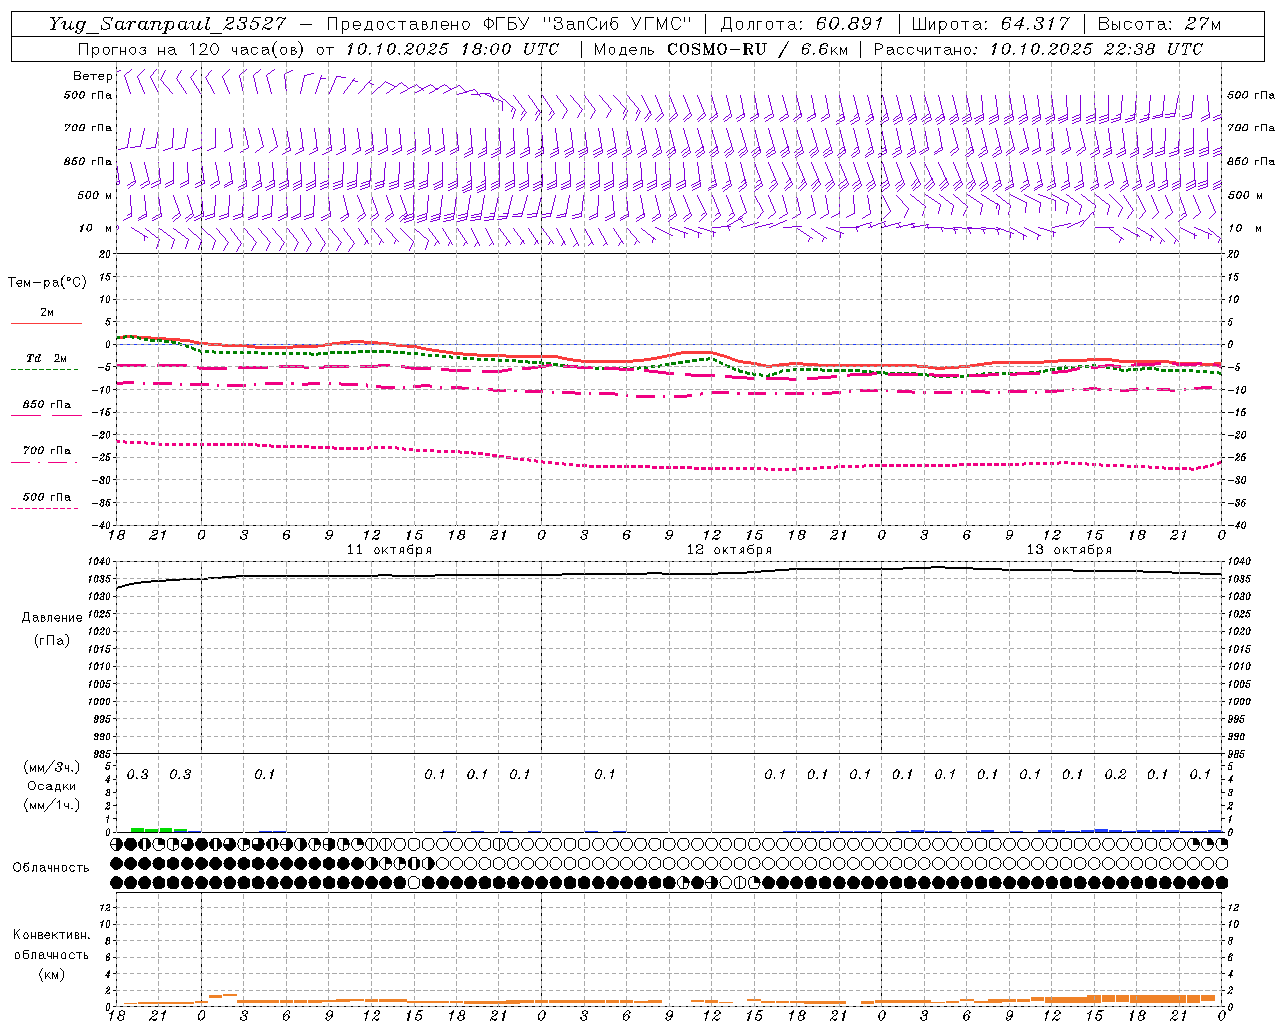This screenshot has width=1280, height=1024.
Task: Click the Давление pressure panel label
Action: pyautogui.click(x=52, y=618)
